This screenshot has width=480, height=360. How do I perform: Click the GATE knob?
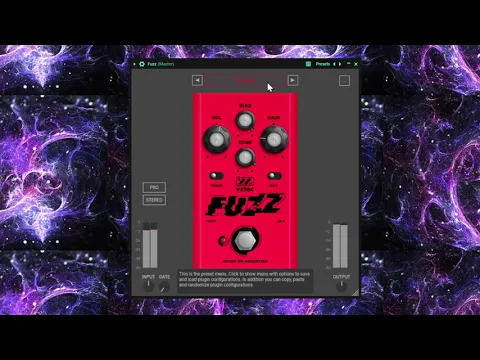tap(164, 287)
